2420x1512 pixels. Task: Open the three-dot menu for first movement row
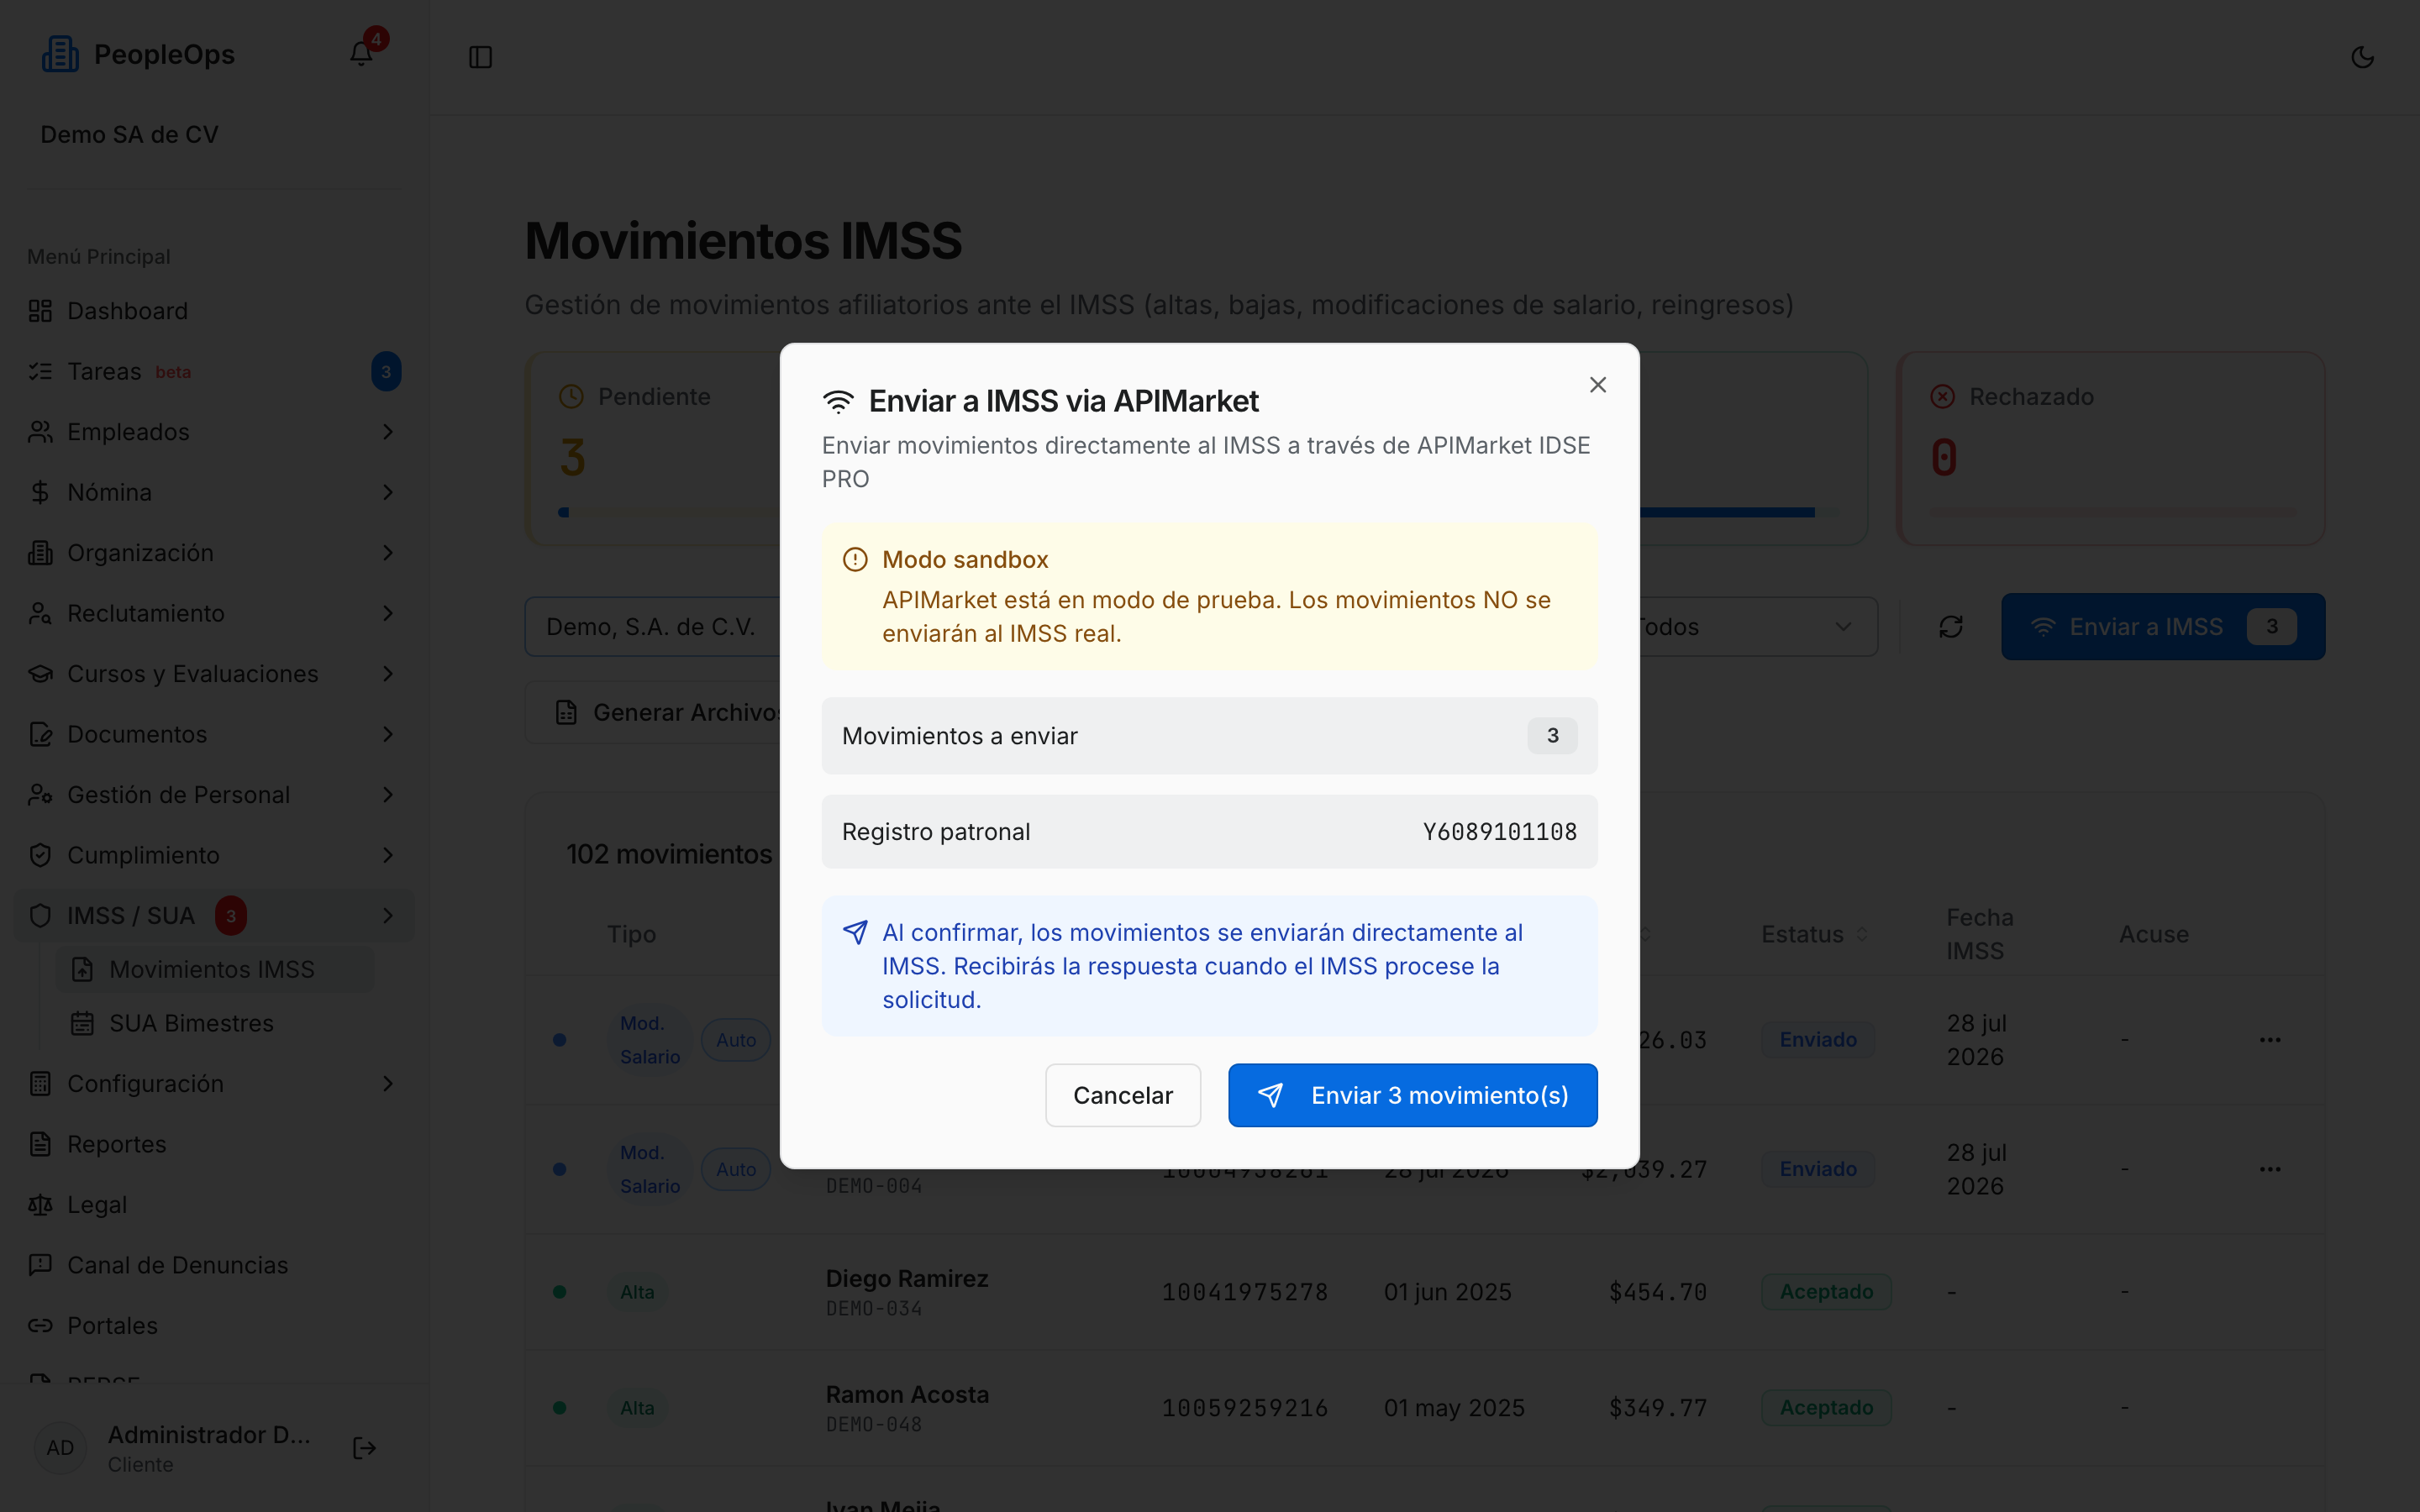click(2270, 1040)
